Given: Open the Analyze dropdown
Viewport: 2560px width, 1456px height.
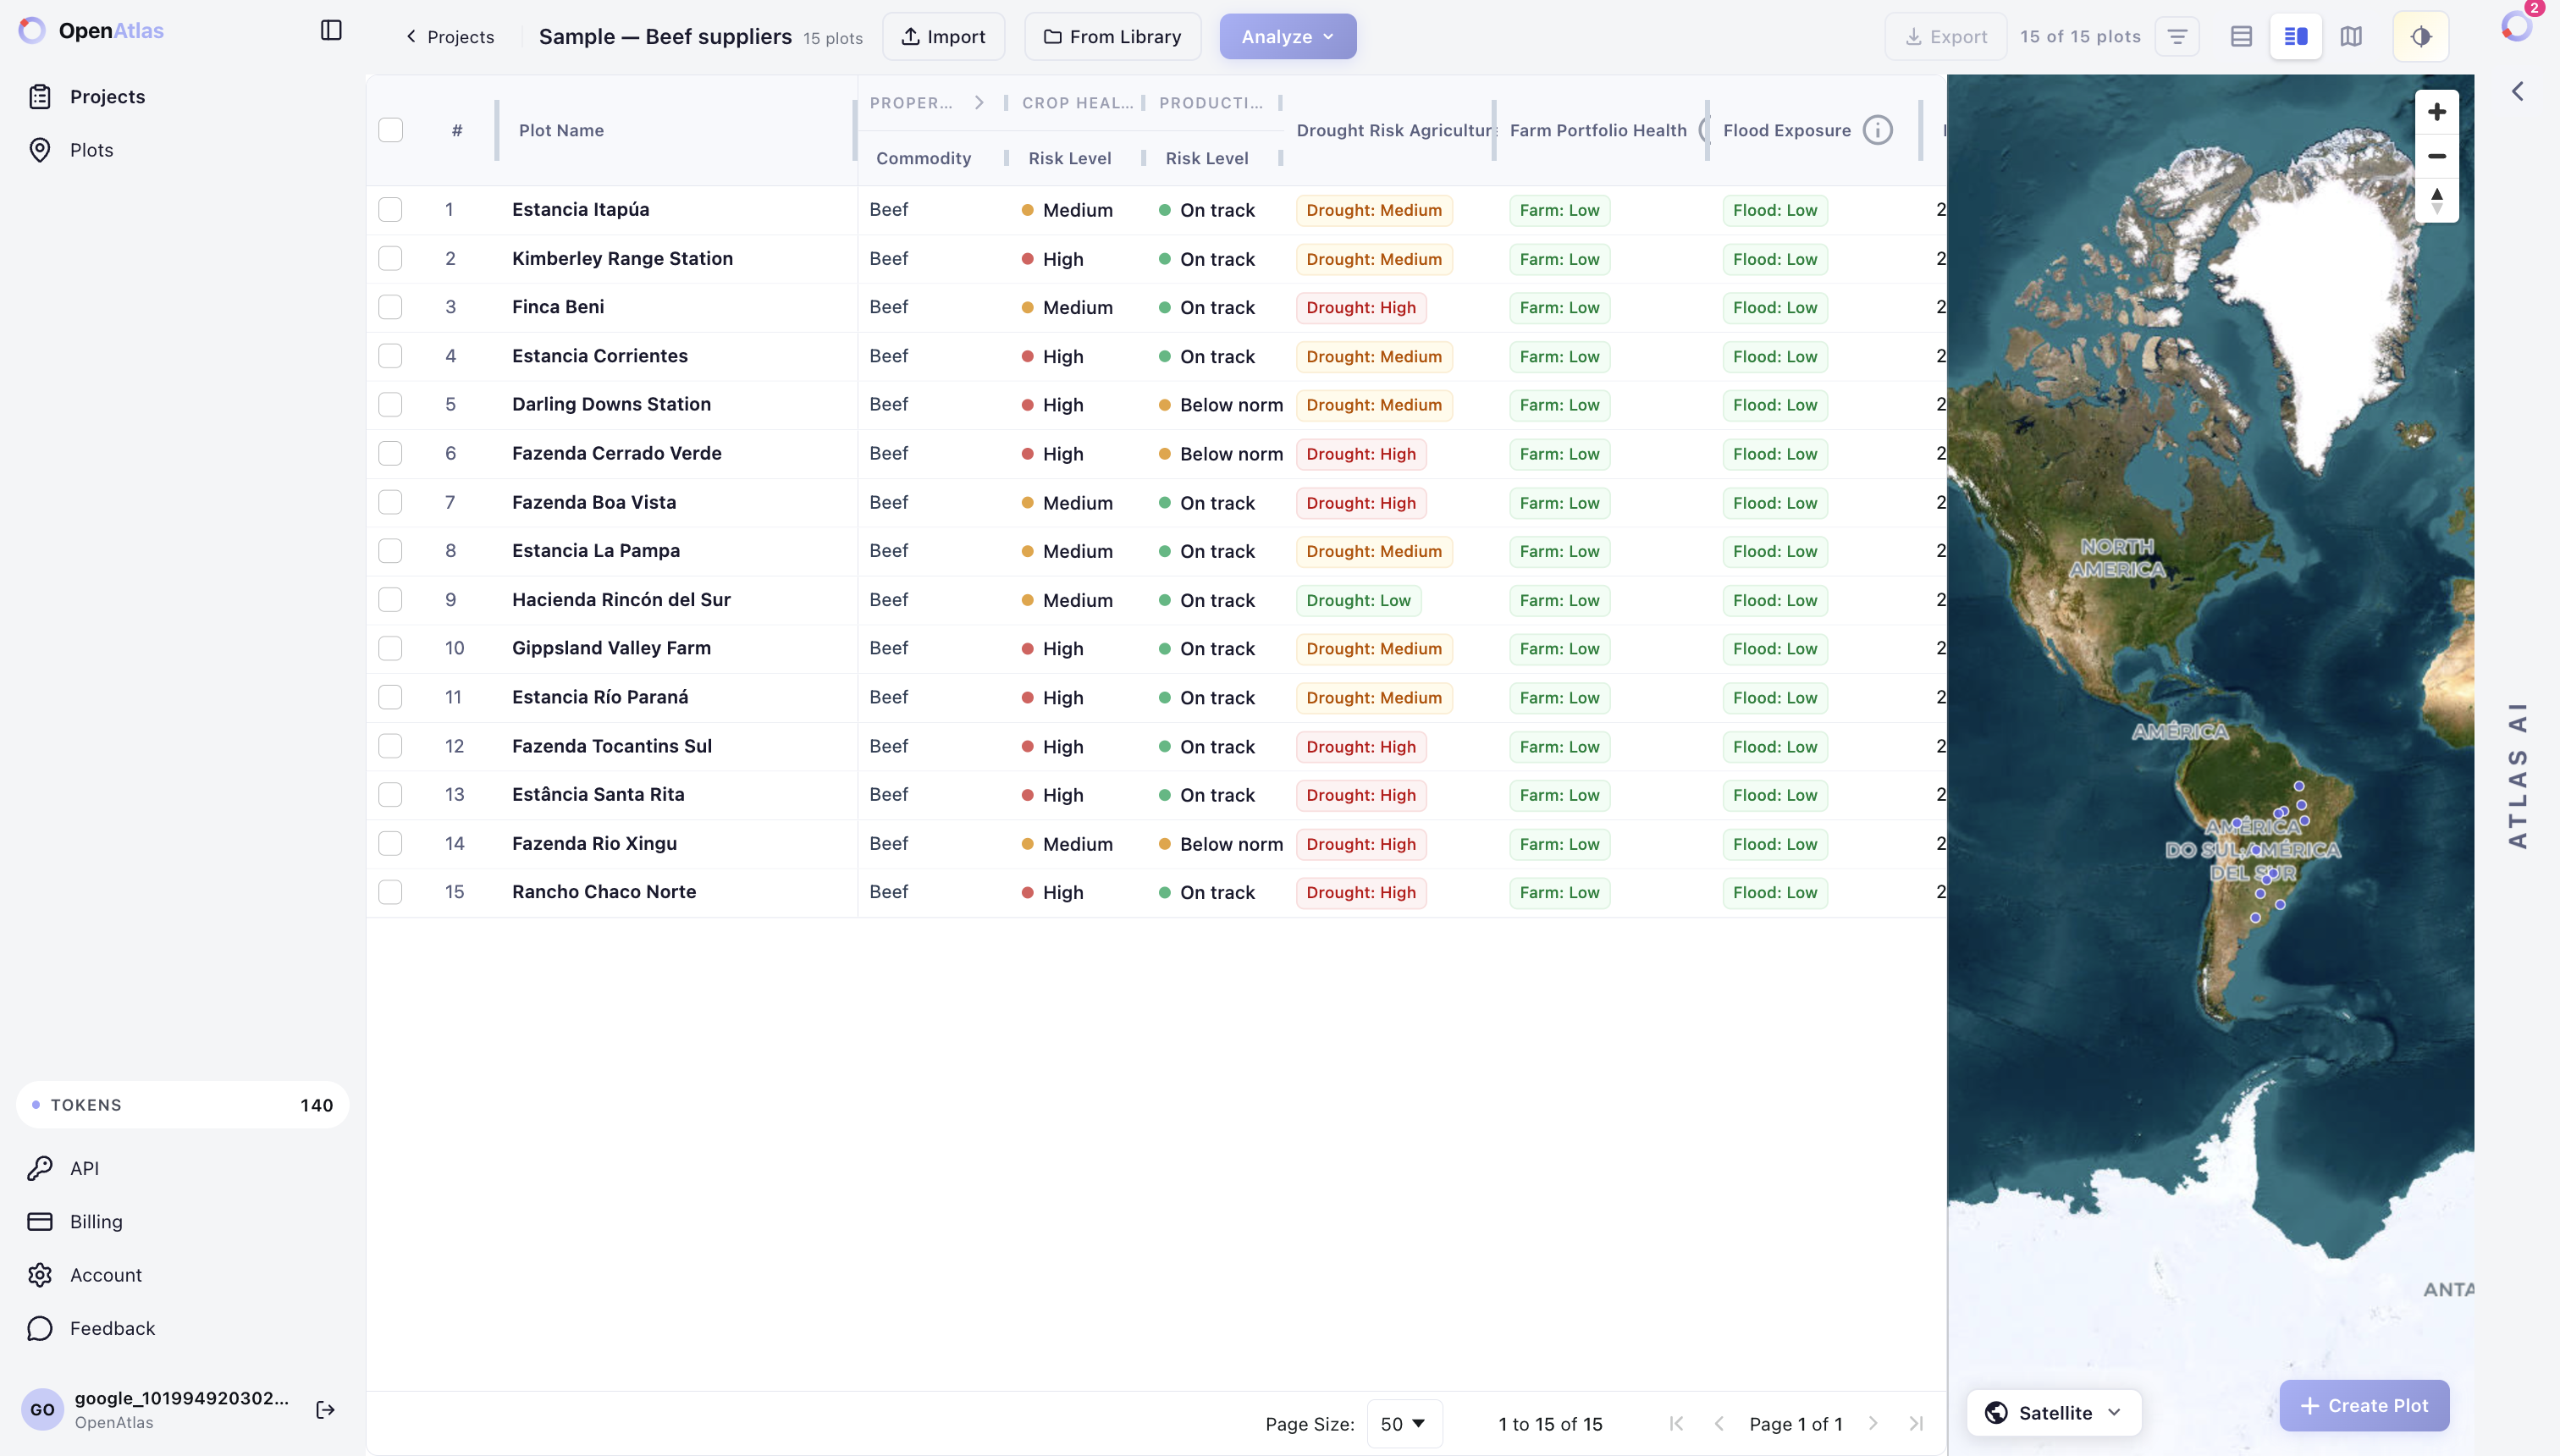Looking at the screenshot, I should point(1287,37).
